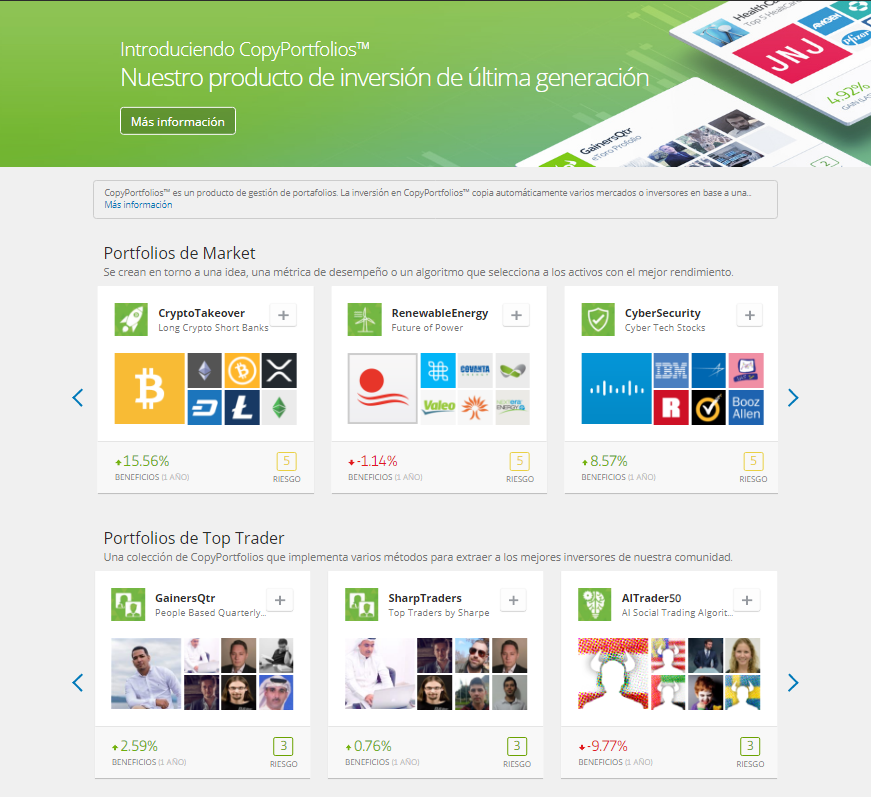This screenshot has width=871, height=797.
Task: Click the Más información banner button
Action: coord(178,121)
